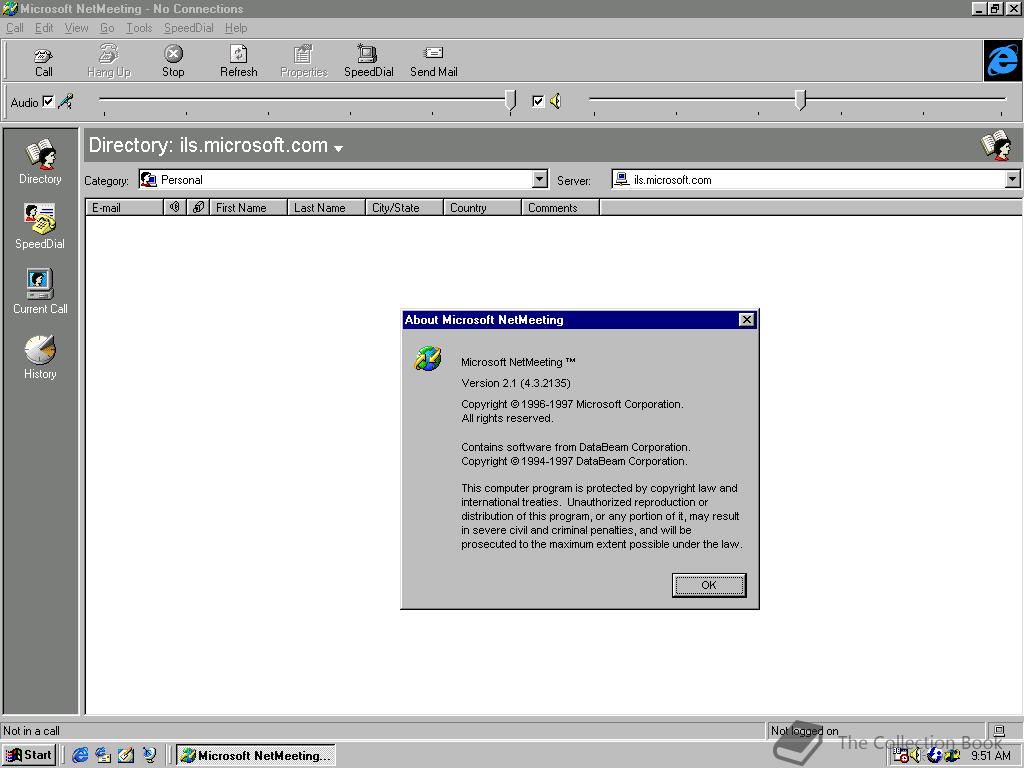Open the SpeedDial menu

[188, 28]
